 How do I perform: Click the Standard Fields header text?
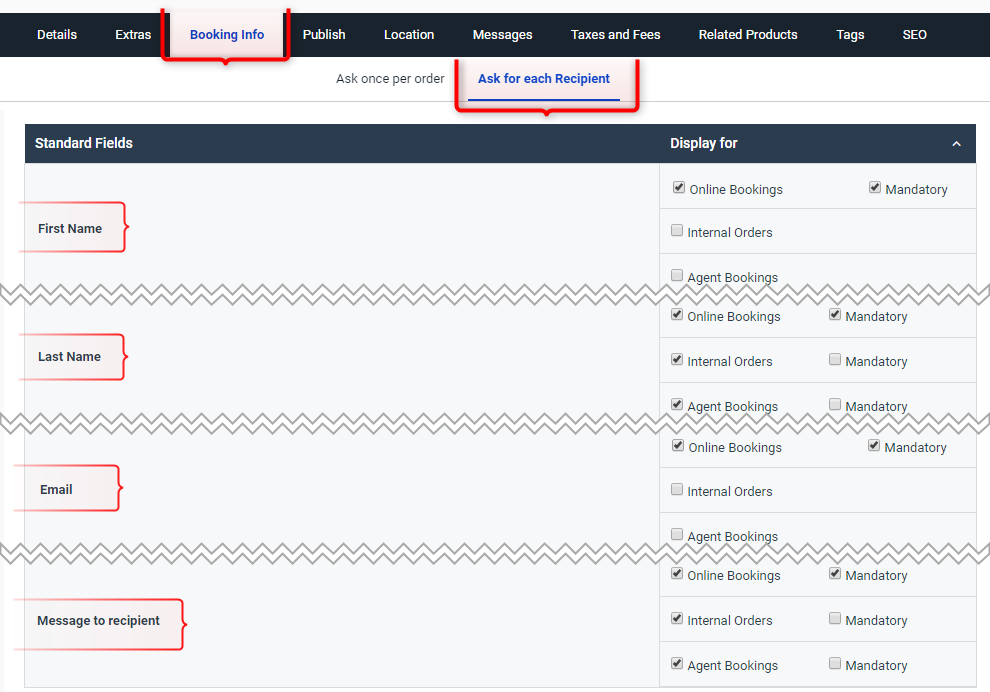coord(84,143)
